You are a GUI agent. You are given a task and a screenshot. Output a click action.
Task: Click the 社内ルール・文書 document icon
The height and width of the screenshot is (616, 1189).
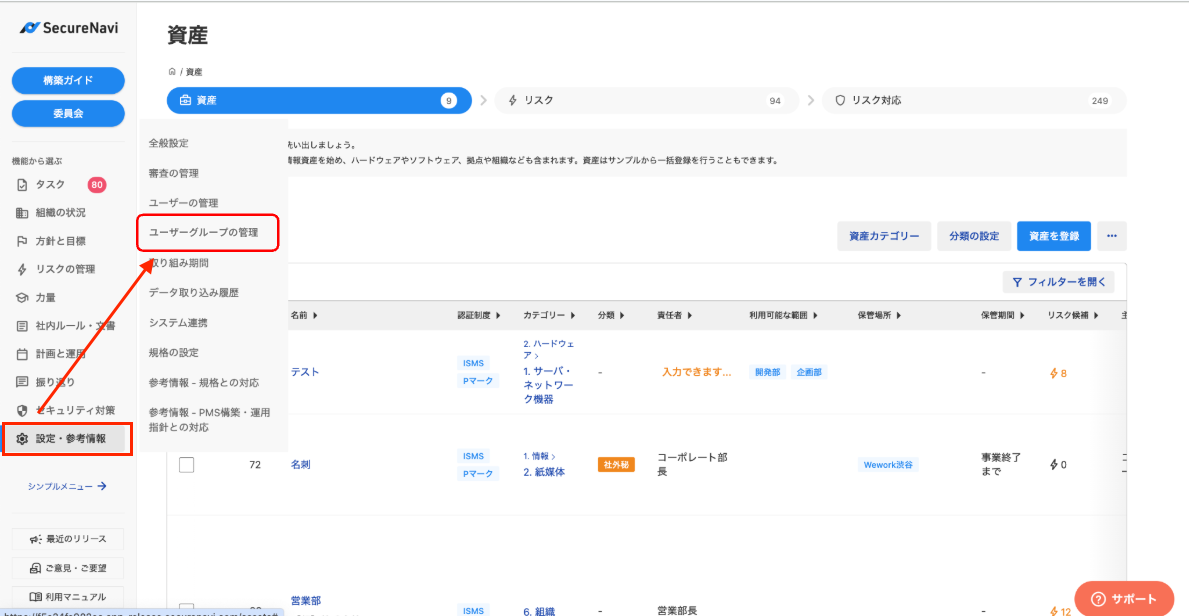pyautogui.click(x=22, y=325)
